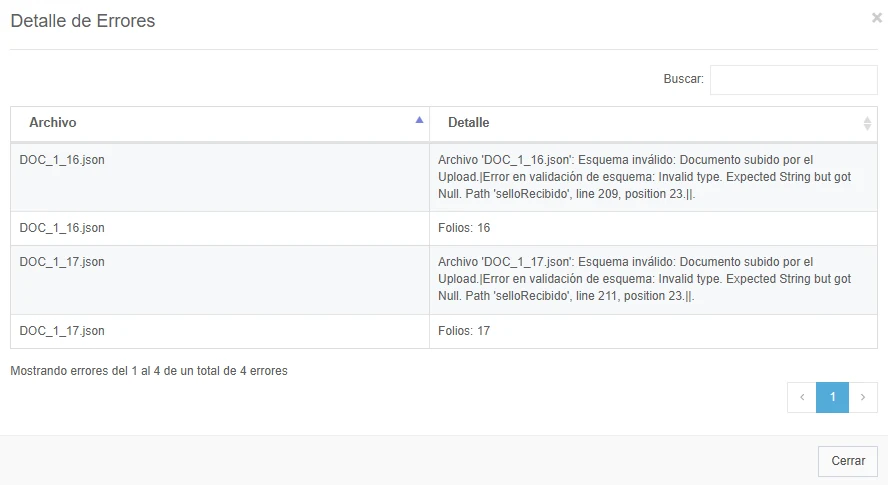Go to next page chevron
The width and height of the screenshot is (888, 485).
pyautogui.click(x=863, y=397)
